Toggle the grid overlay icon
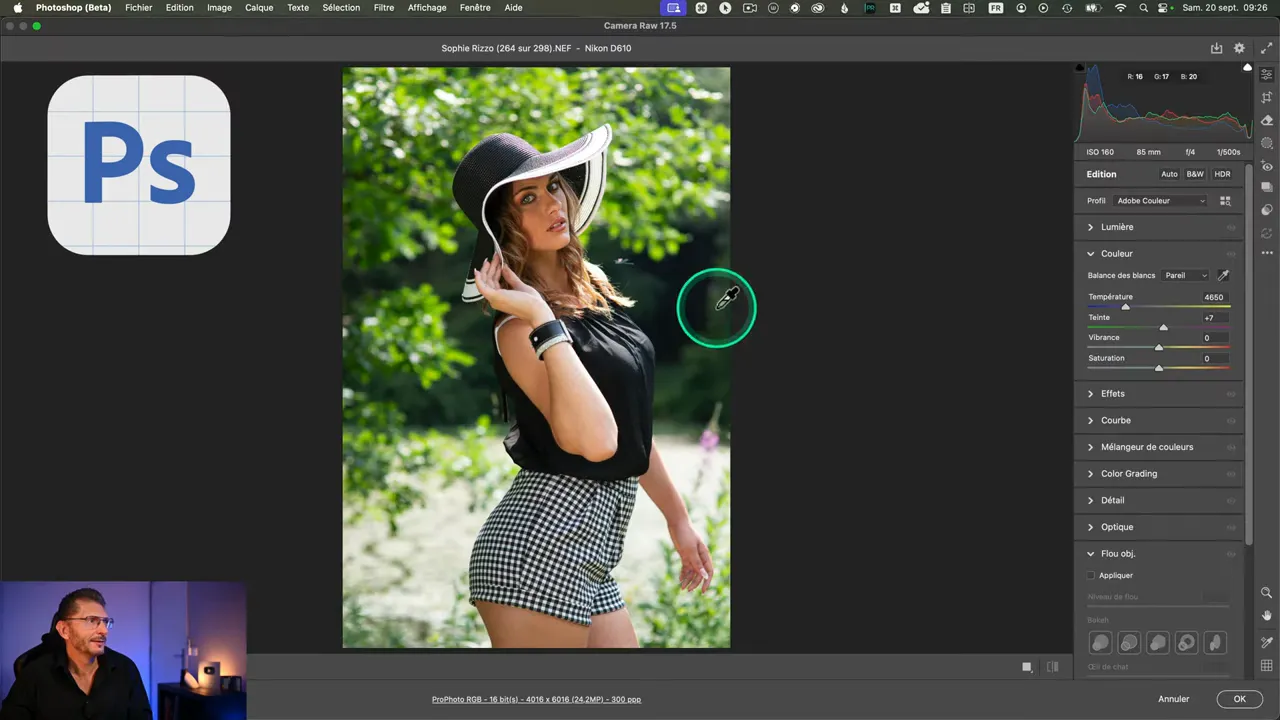 pyautogui.click(x=1266, y=666)
